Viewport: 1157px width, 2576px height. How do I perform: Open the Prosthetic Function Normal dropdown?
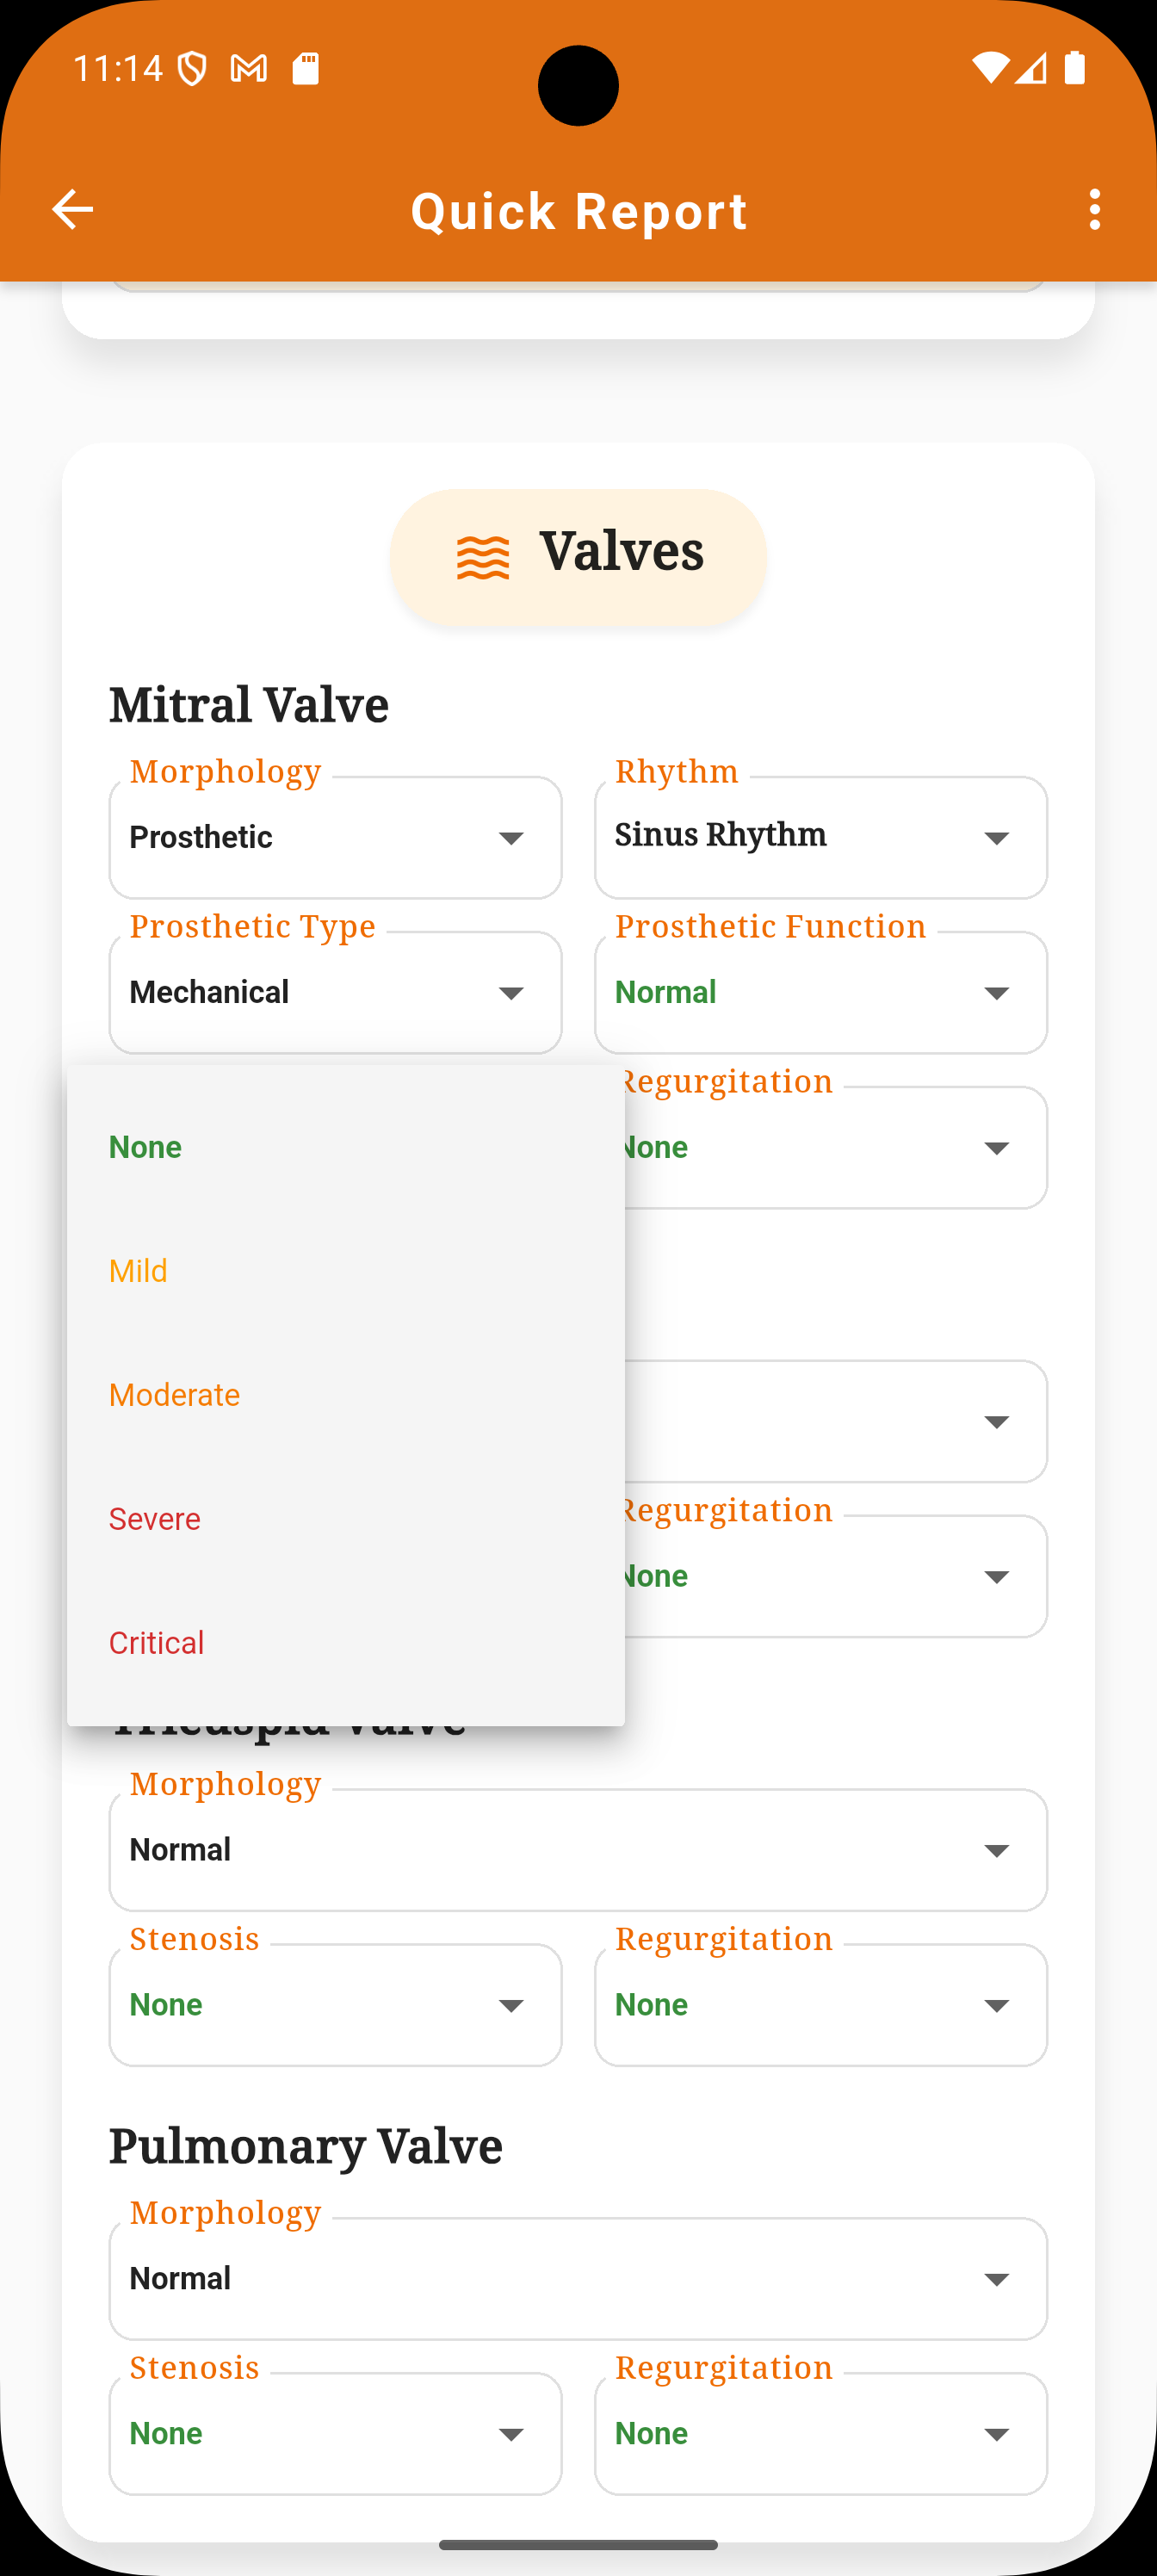(821, 992)
